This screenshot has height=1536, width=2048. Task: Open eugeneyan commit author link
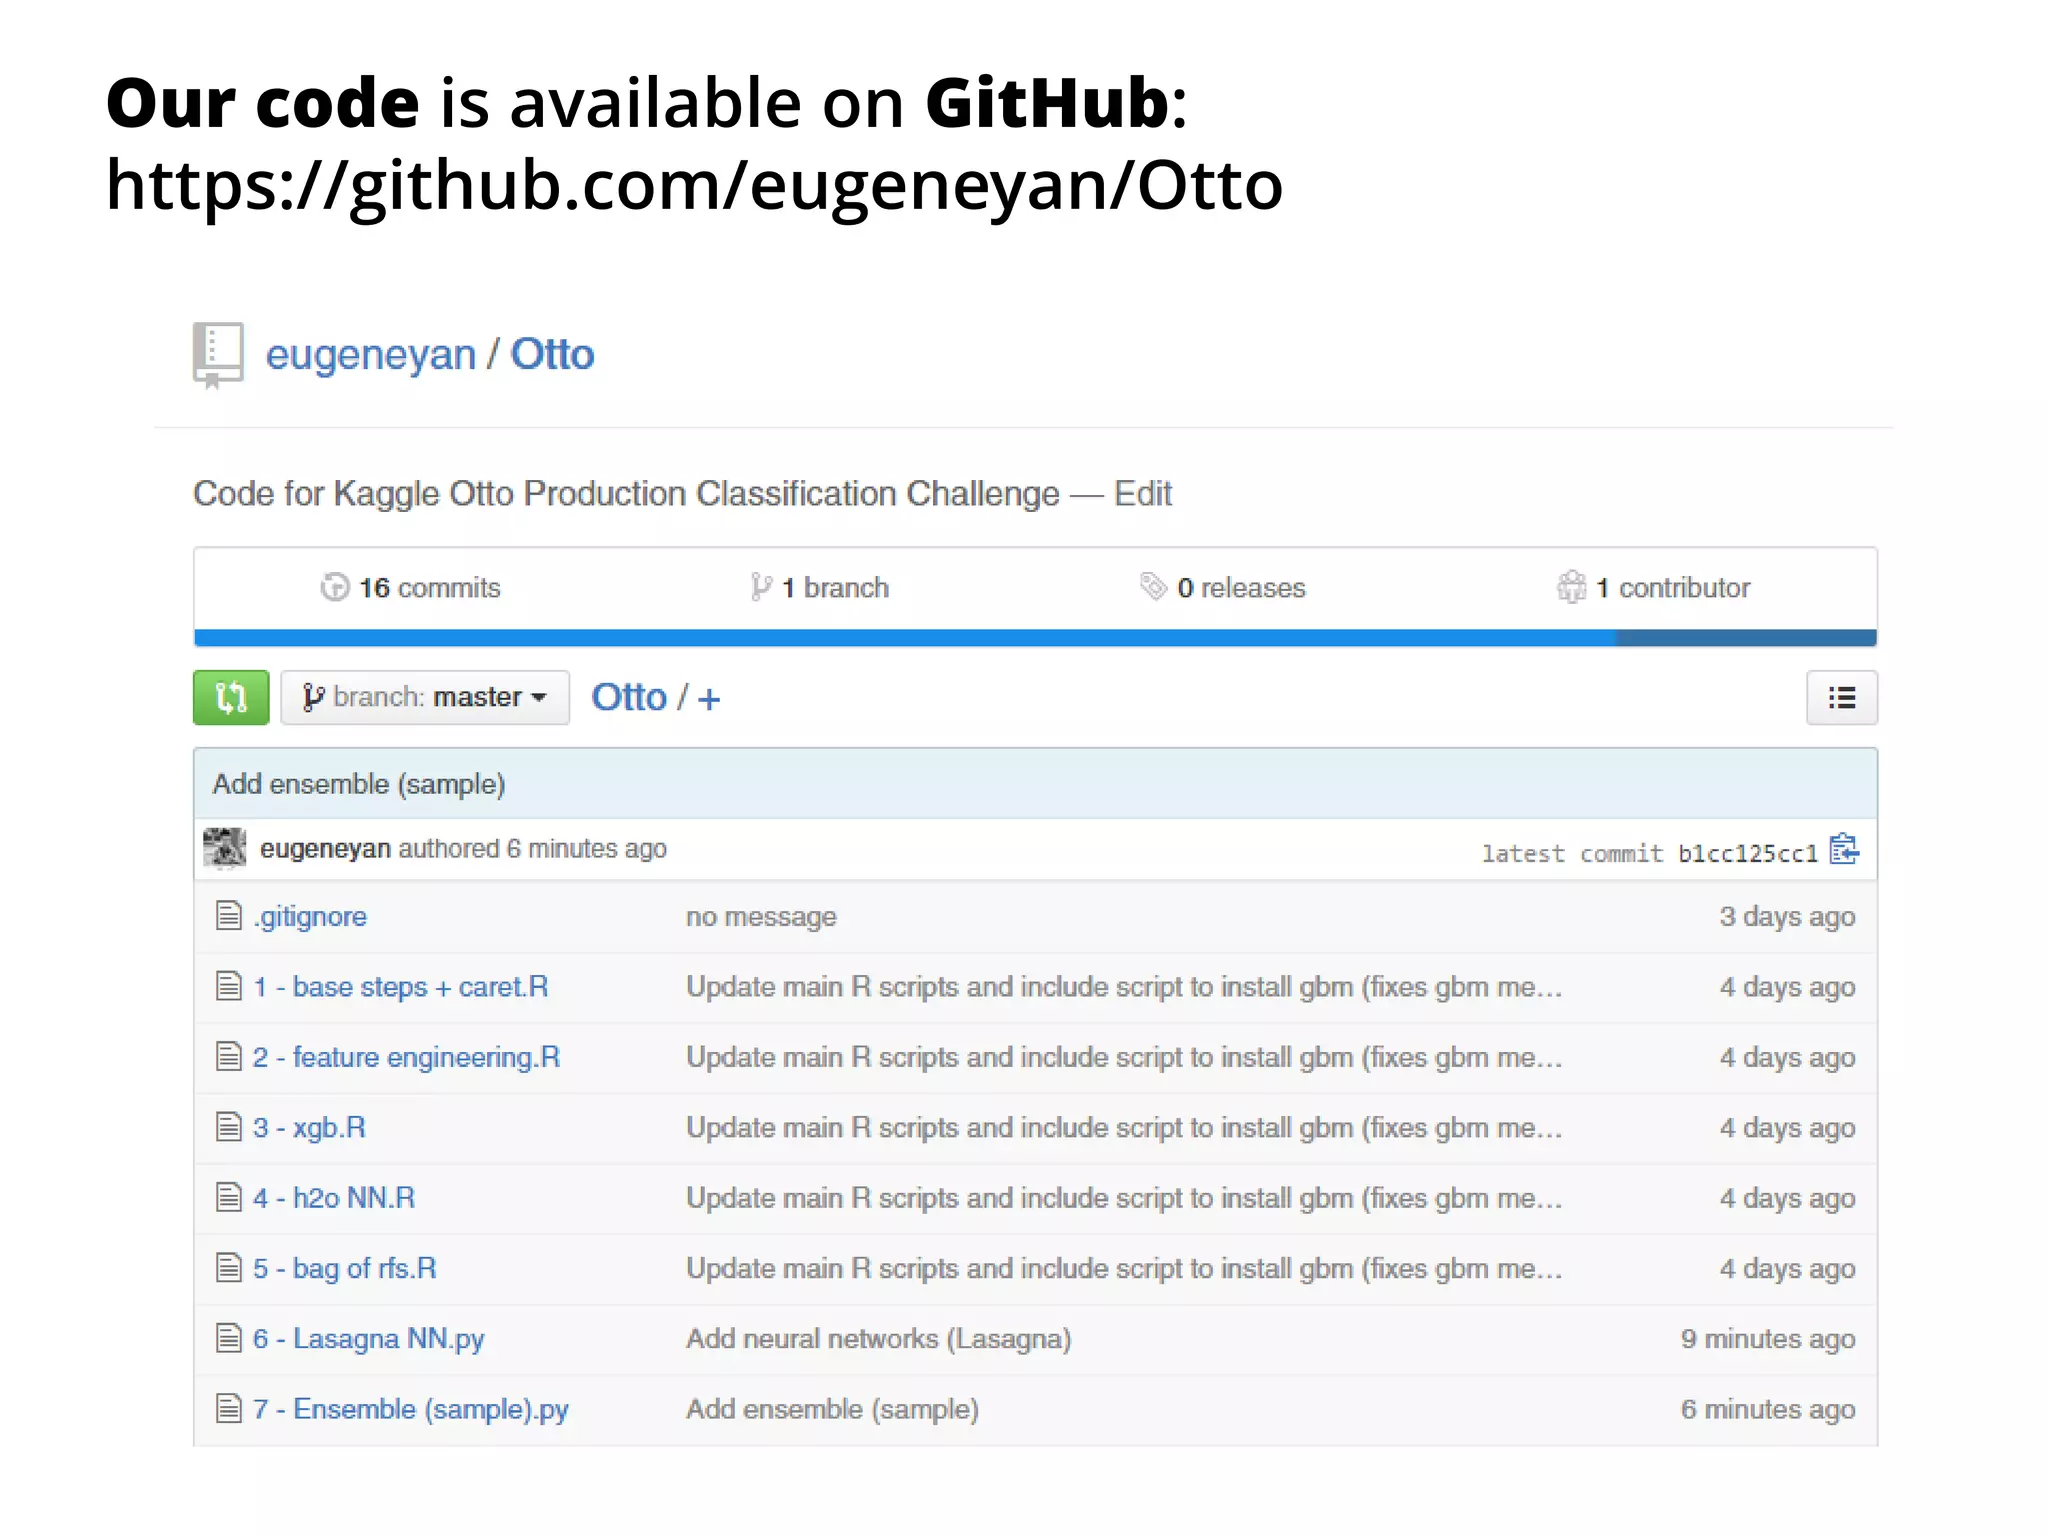pyautogui.click(x=325, y=849)
